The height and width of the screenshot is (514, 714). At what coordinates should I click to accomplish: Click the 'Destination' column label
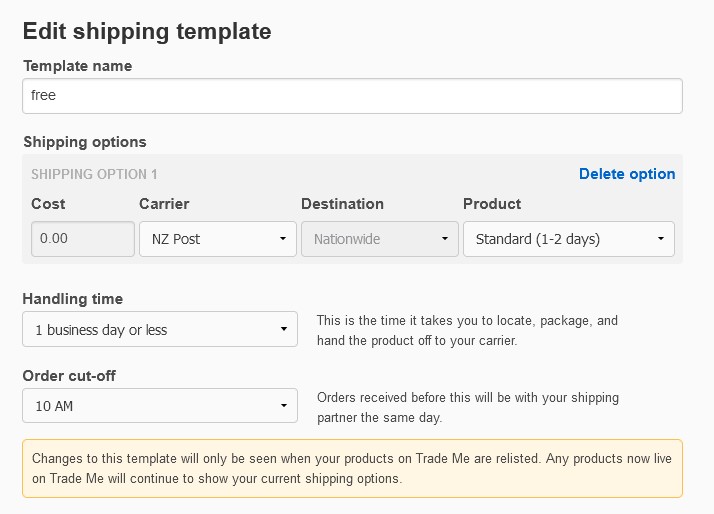[x=342, y=204]
